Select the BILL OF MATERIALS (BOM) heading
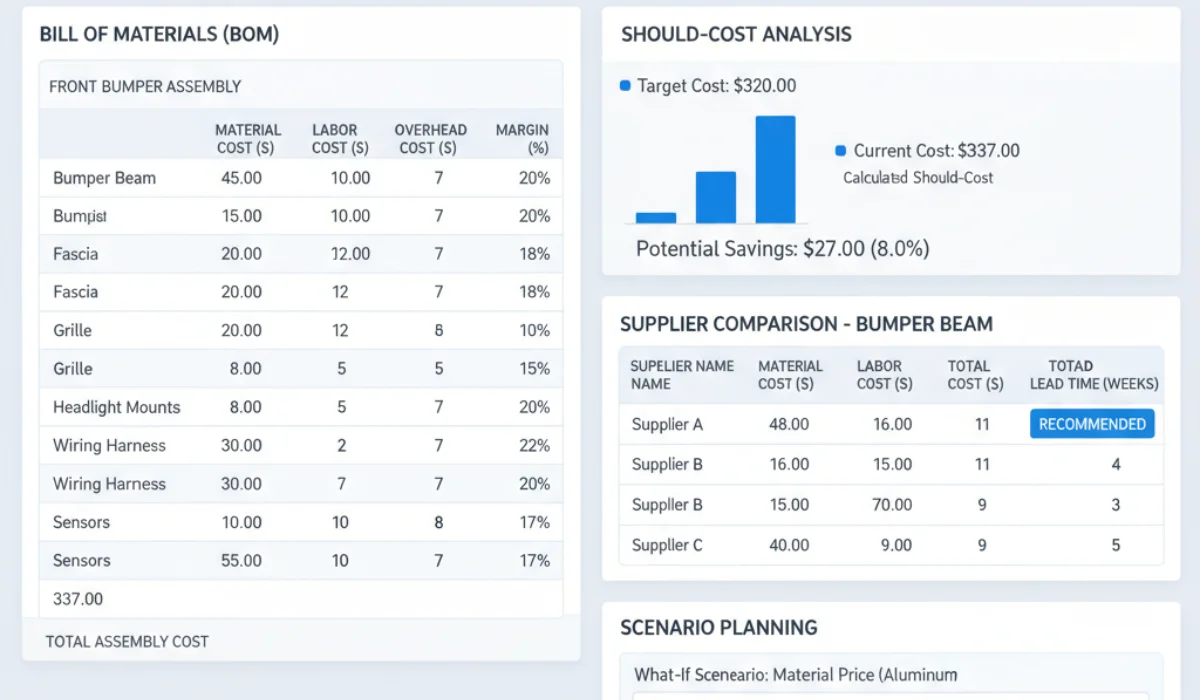1200x700 pixels. coord(159,34)
